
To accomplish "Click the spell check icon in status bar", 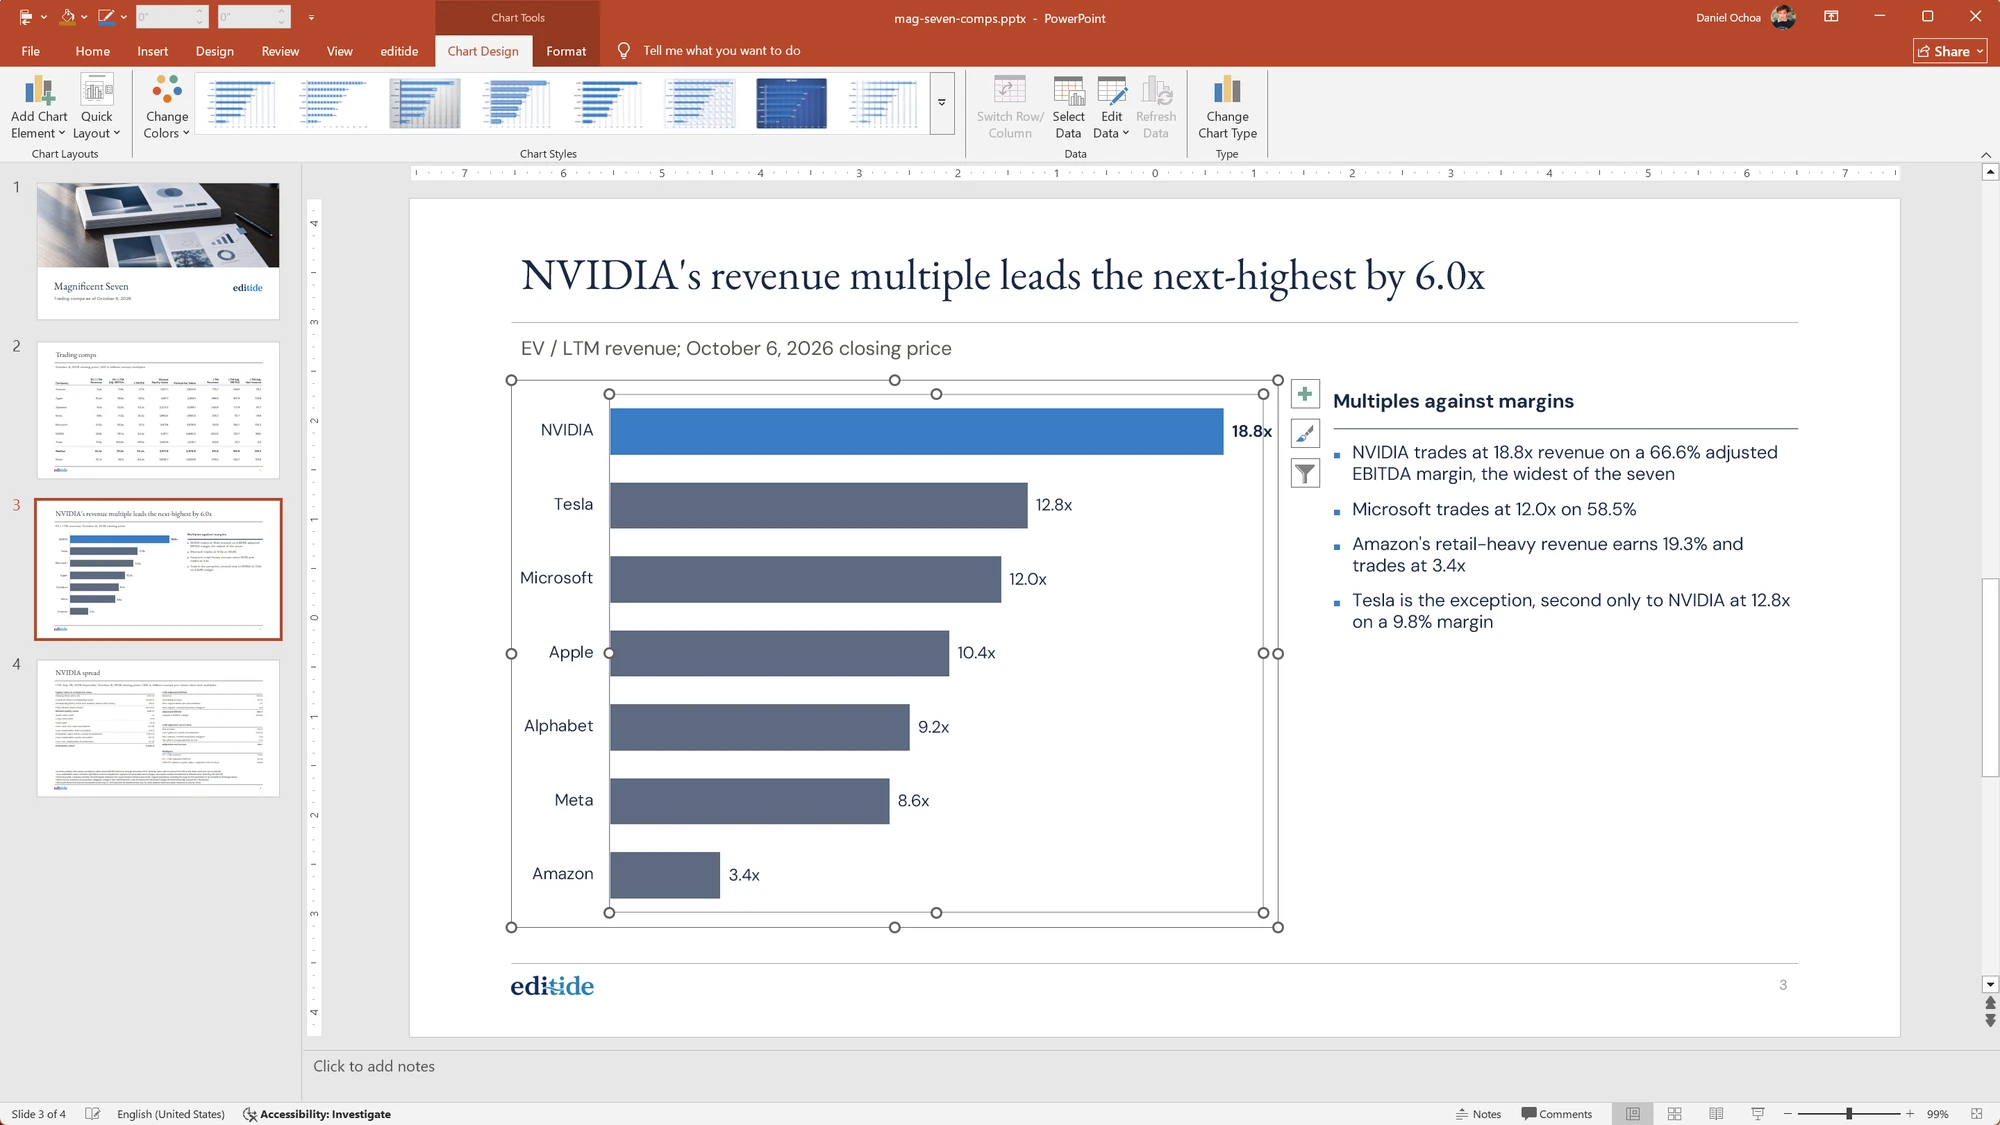I will 92,1114.
